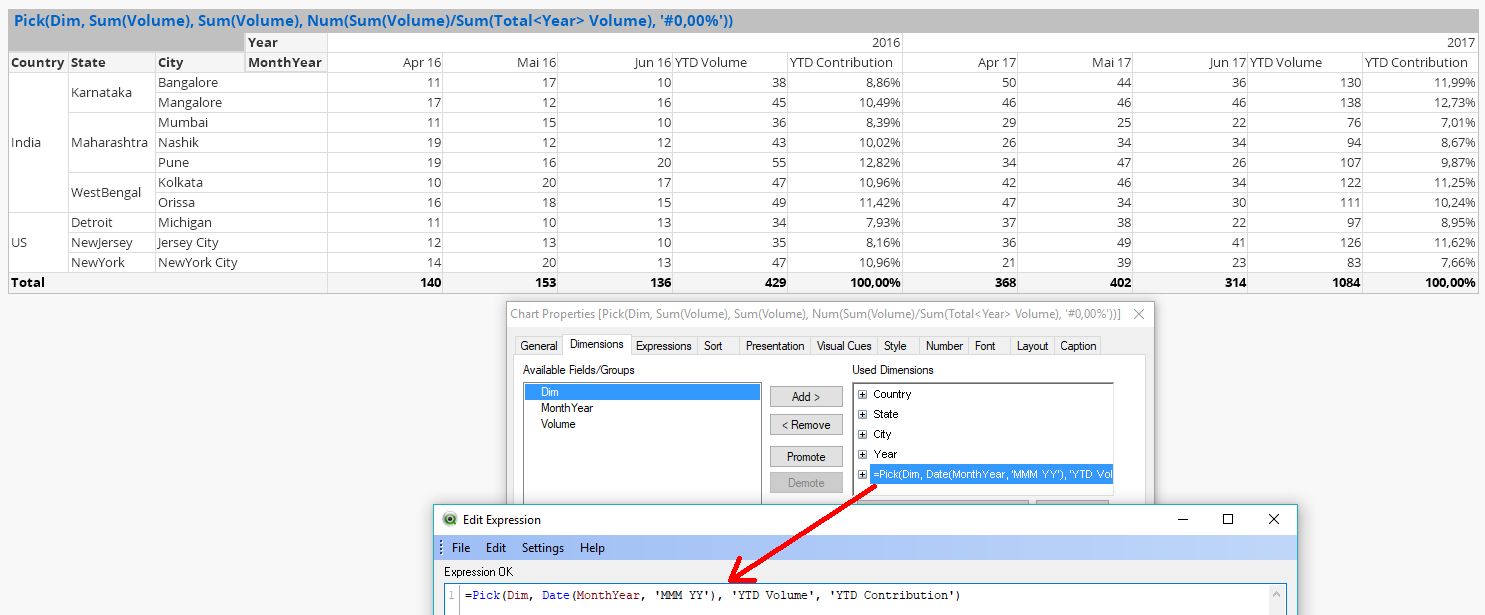Image resolution: width=1485 pixels, height=615 pixels.
Task: Click the State column header
Action: click(111, 62)
